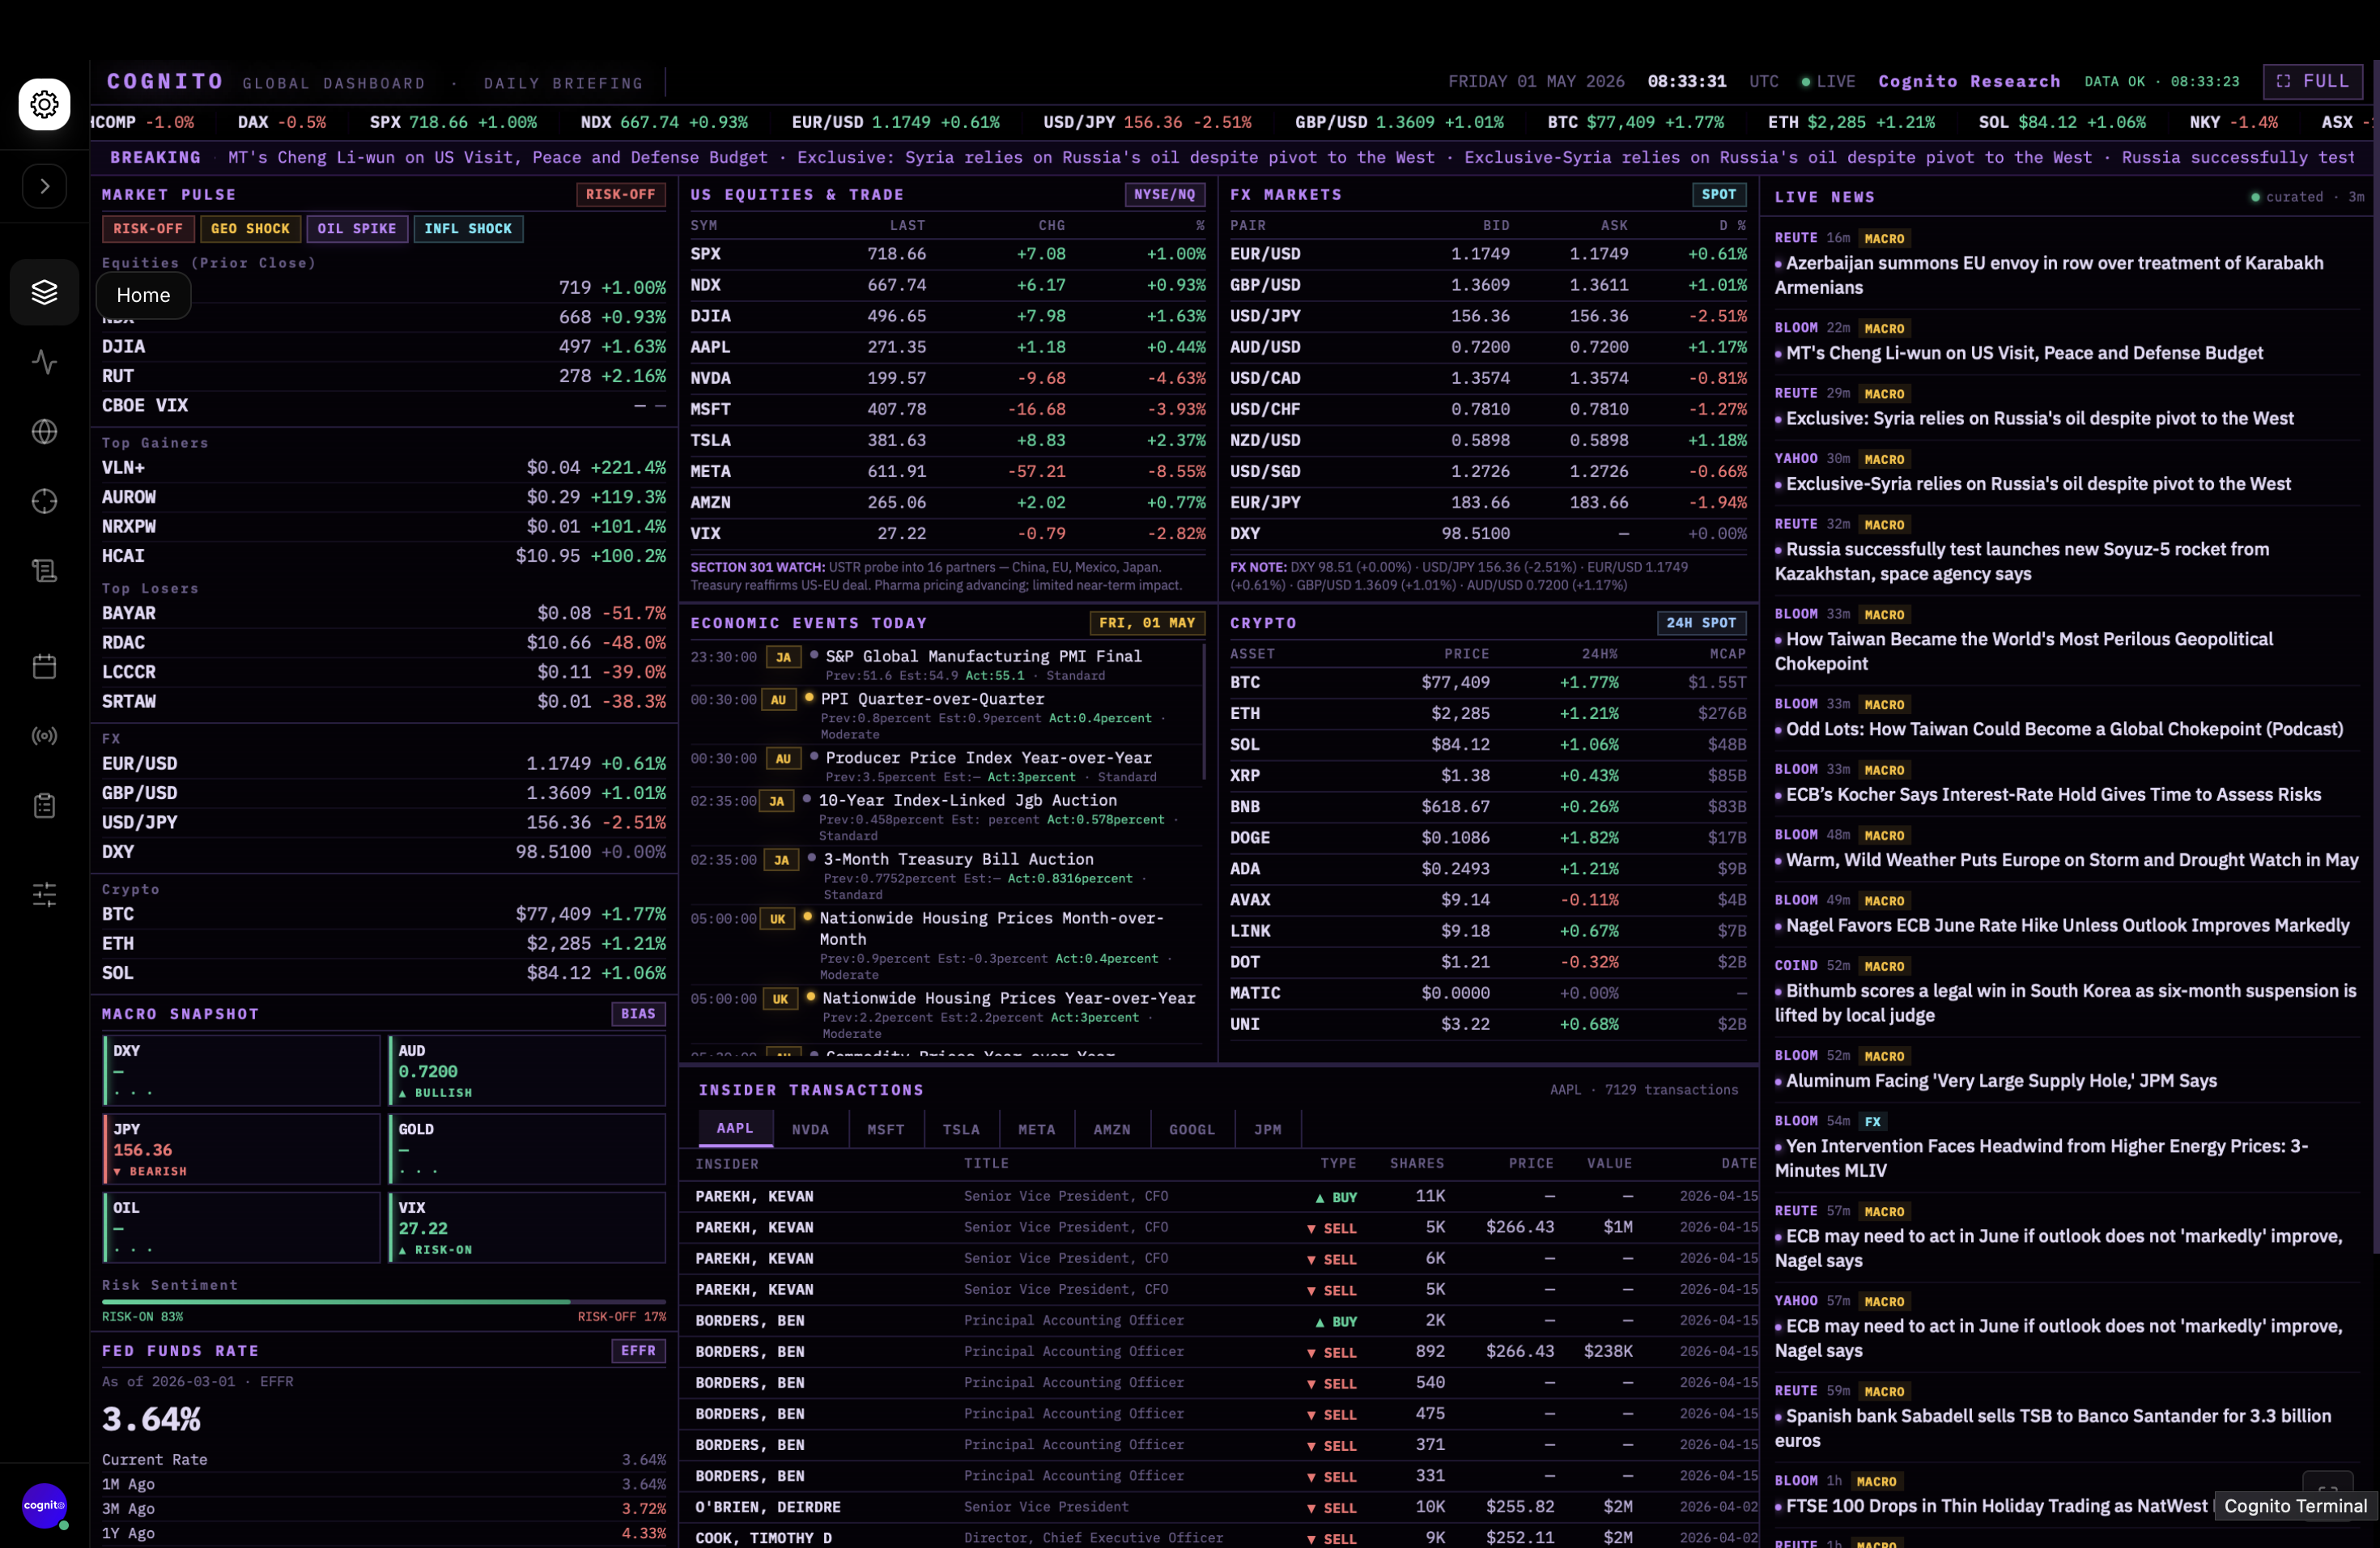Click the SPOT badge in FX Markets
The height and width of the screenshot is (1548, 2380).
coord(1719,195)
